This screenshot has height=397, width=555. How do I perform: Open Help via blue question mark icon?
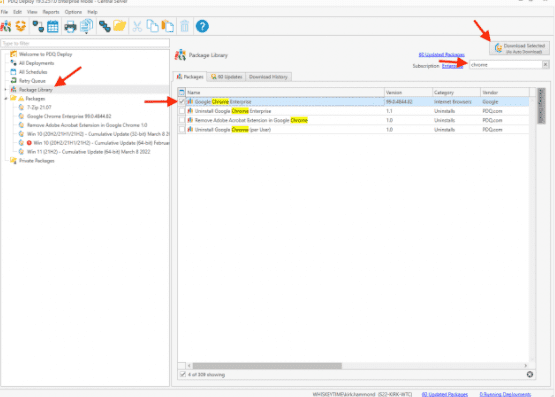[202, 26]
